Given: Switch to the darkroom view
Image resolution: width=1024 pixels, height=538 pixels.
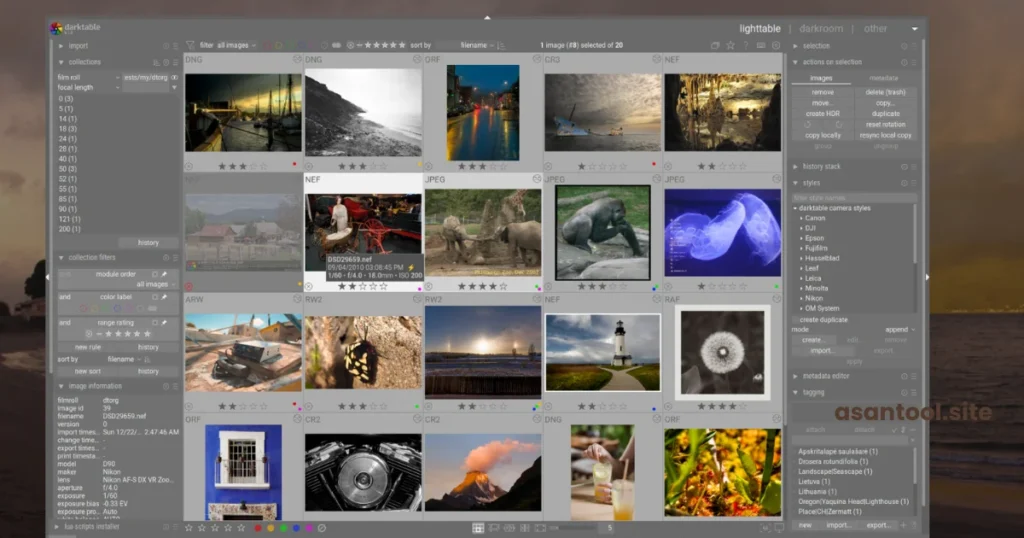Looking at the screenshot, I should pos(821,29).
